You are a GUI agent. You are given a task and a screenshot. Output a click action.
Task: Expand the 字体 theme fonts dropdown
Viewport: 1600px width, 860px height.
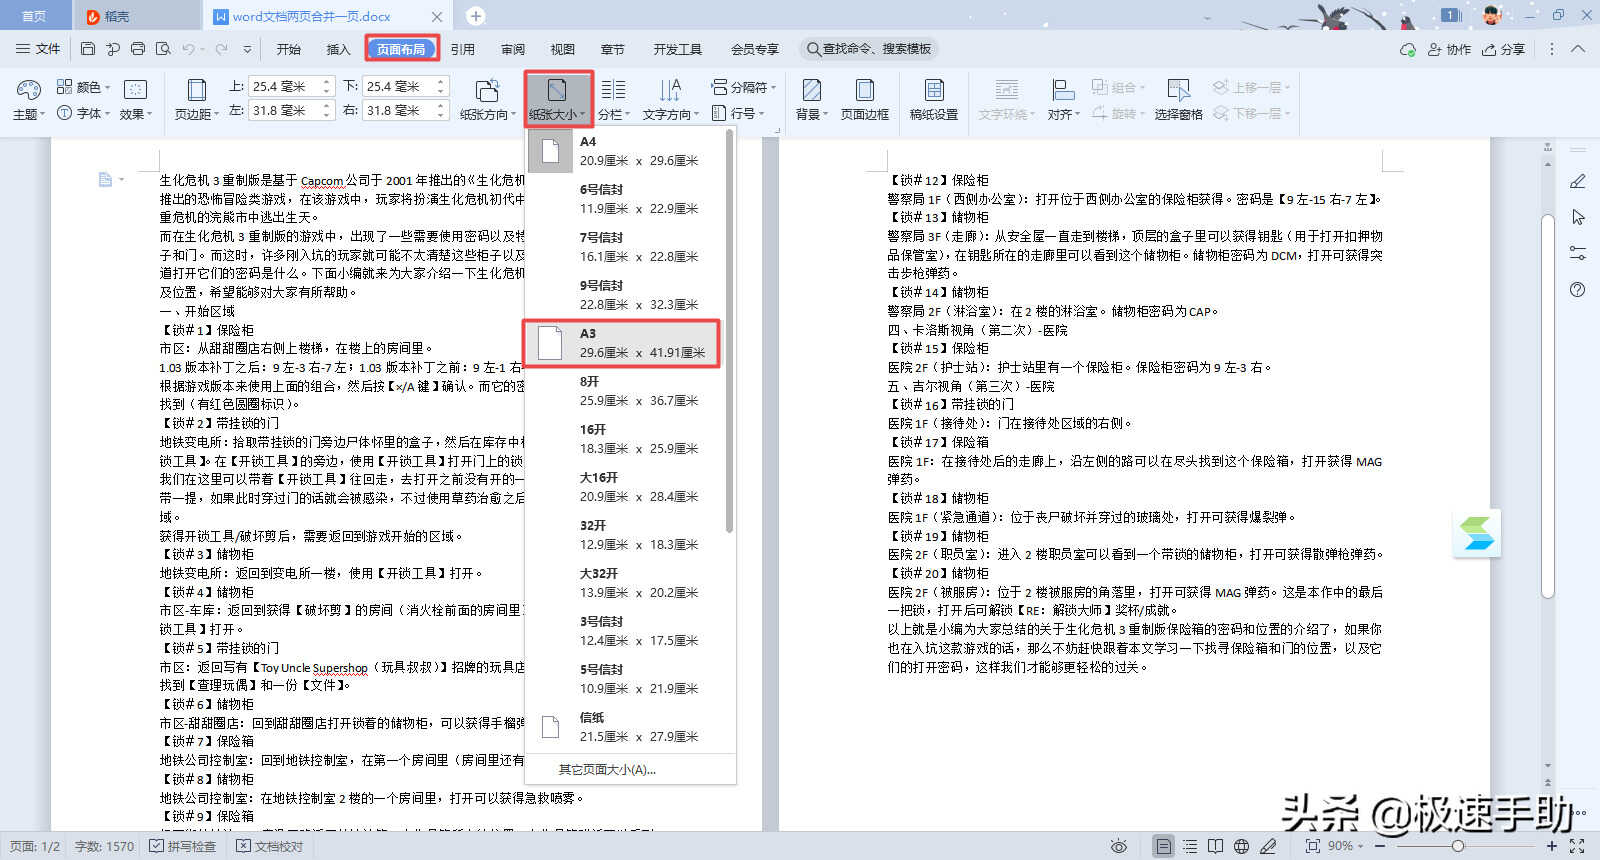coord(84,113)
